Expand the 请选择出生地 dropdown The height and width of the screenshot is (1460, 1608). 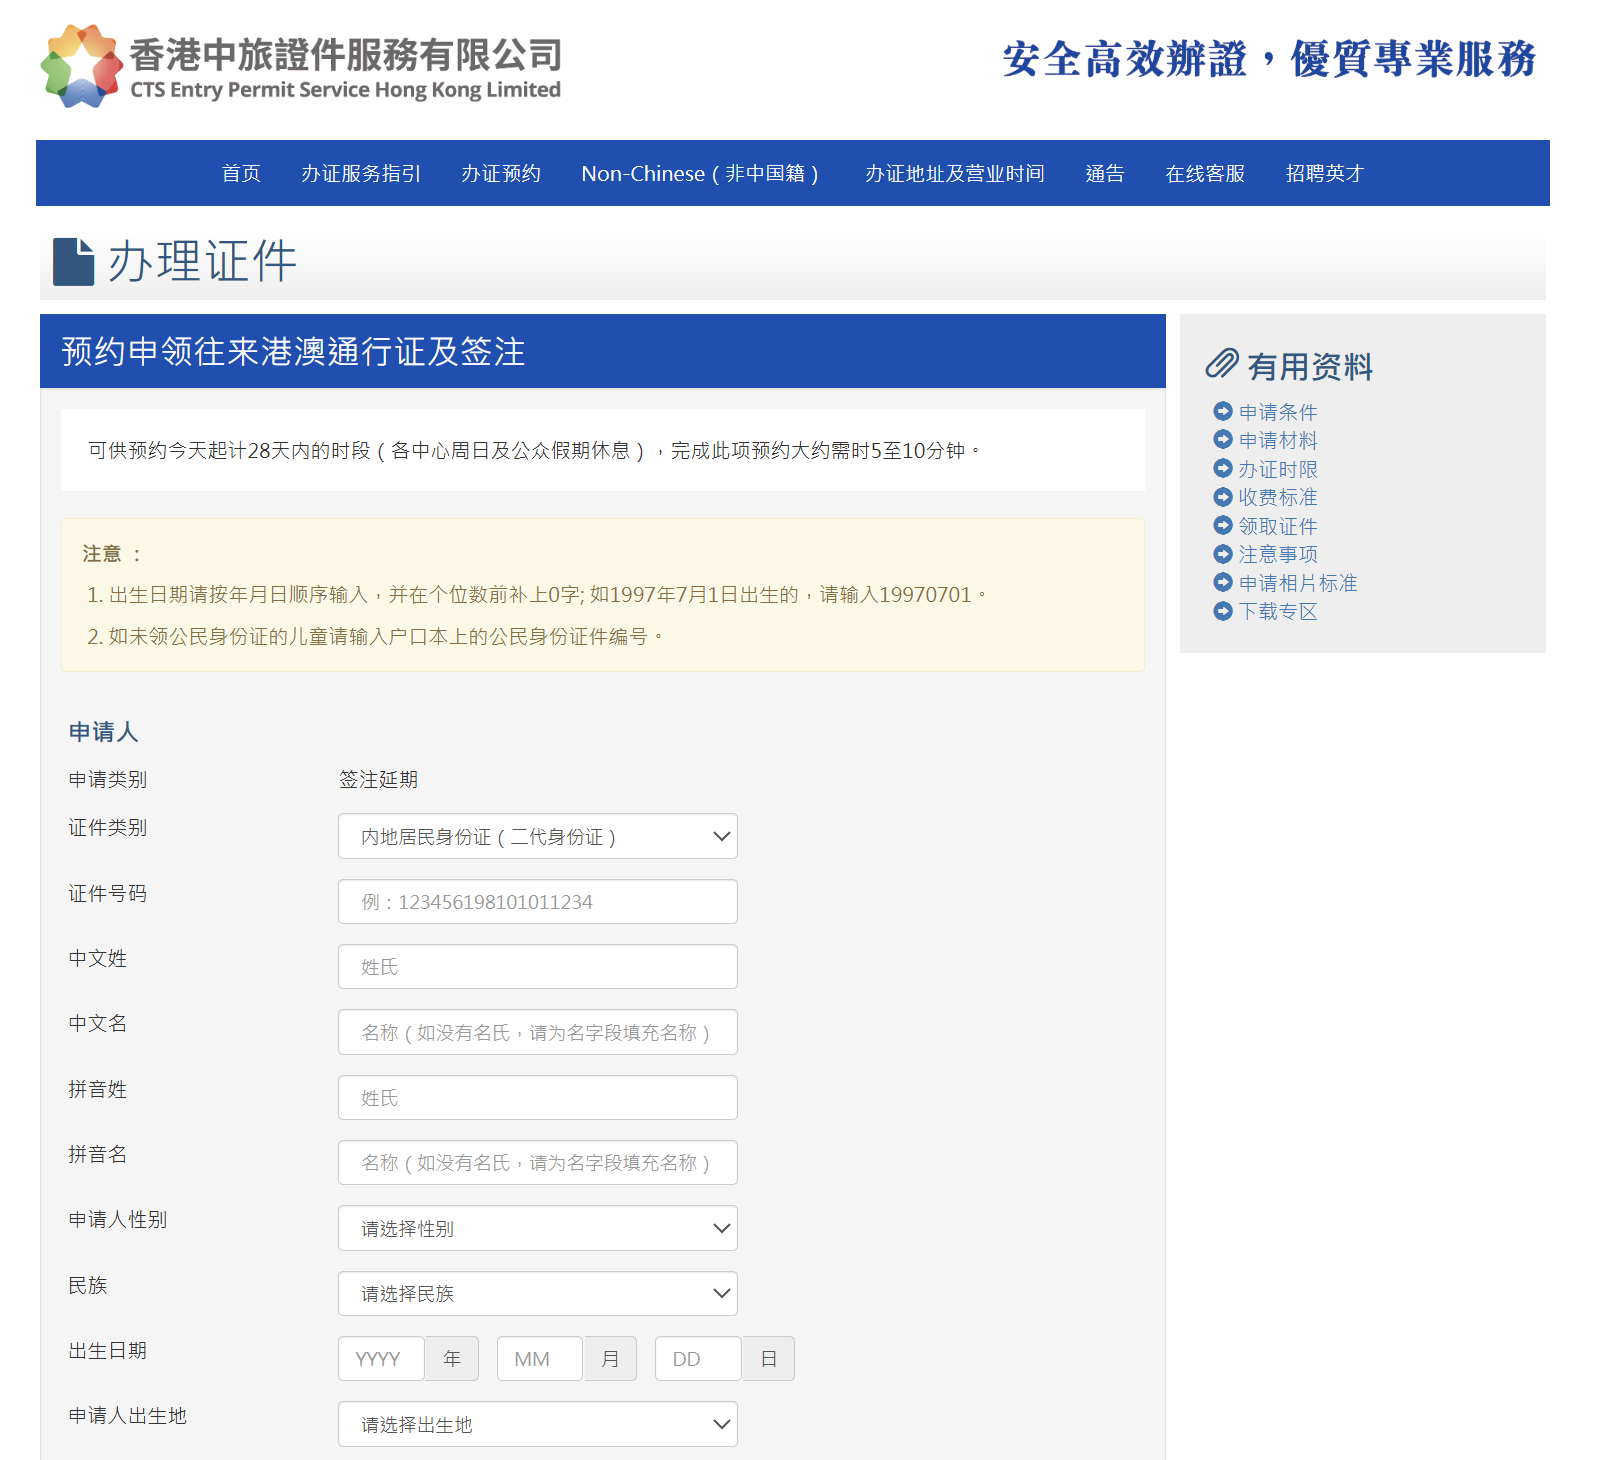click(537, 1424)
